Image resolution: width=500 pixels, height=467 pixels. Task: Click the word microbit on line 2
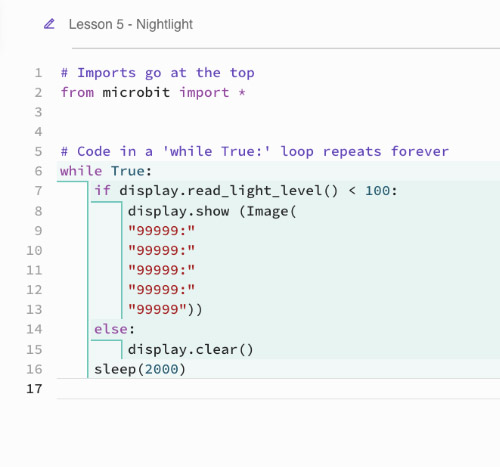tap(136, 92)
